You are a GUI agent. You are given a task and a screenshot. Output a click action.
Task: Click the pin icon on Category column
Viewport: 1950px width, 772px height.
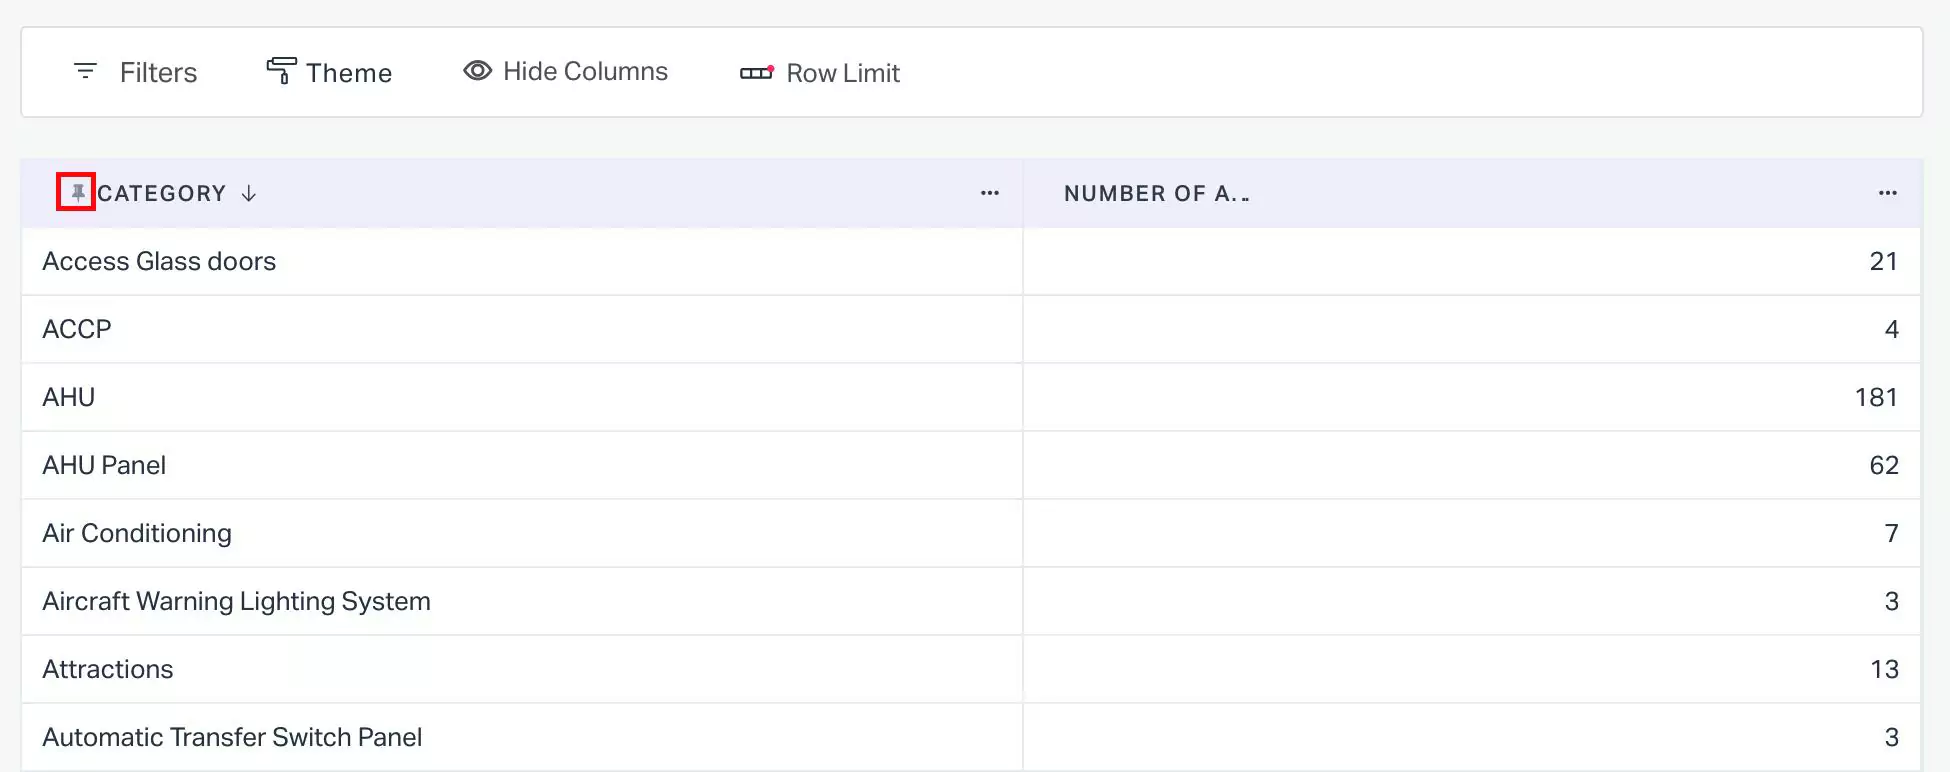tap(77, 192)
